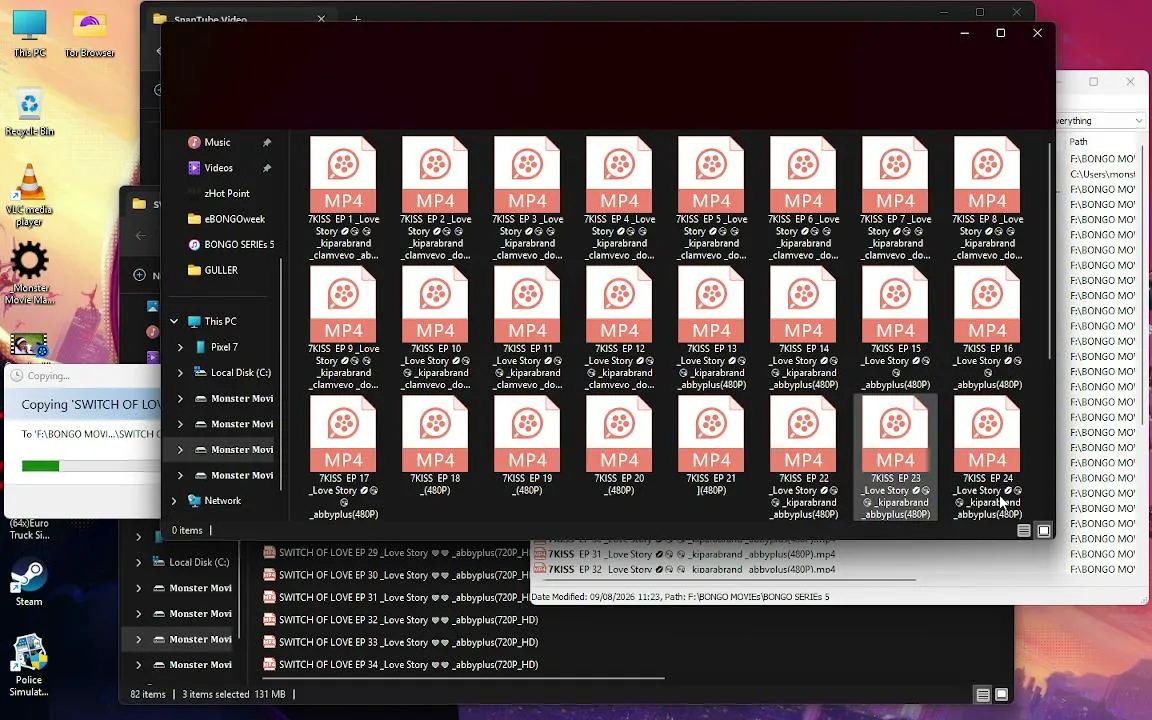Viewport: 1152px width, 720px height.
Task: Open the Police Simulat... desktop shortcut
Action: (29, 665)
